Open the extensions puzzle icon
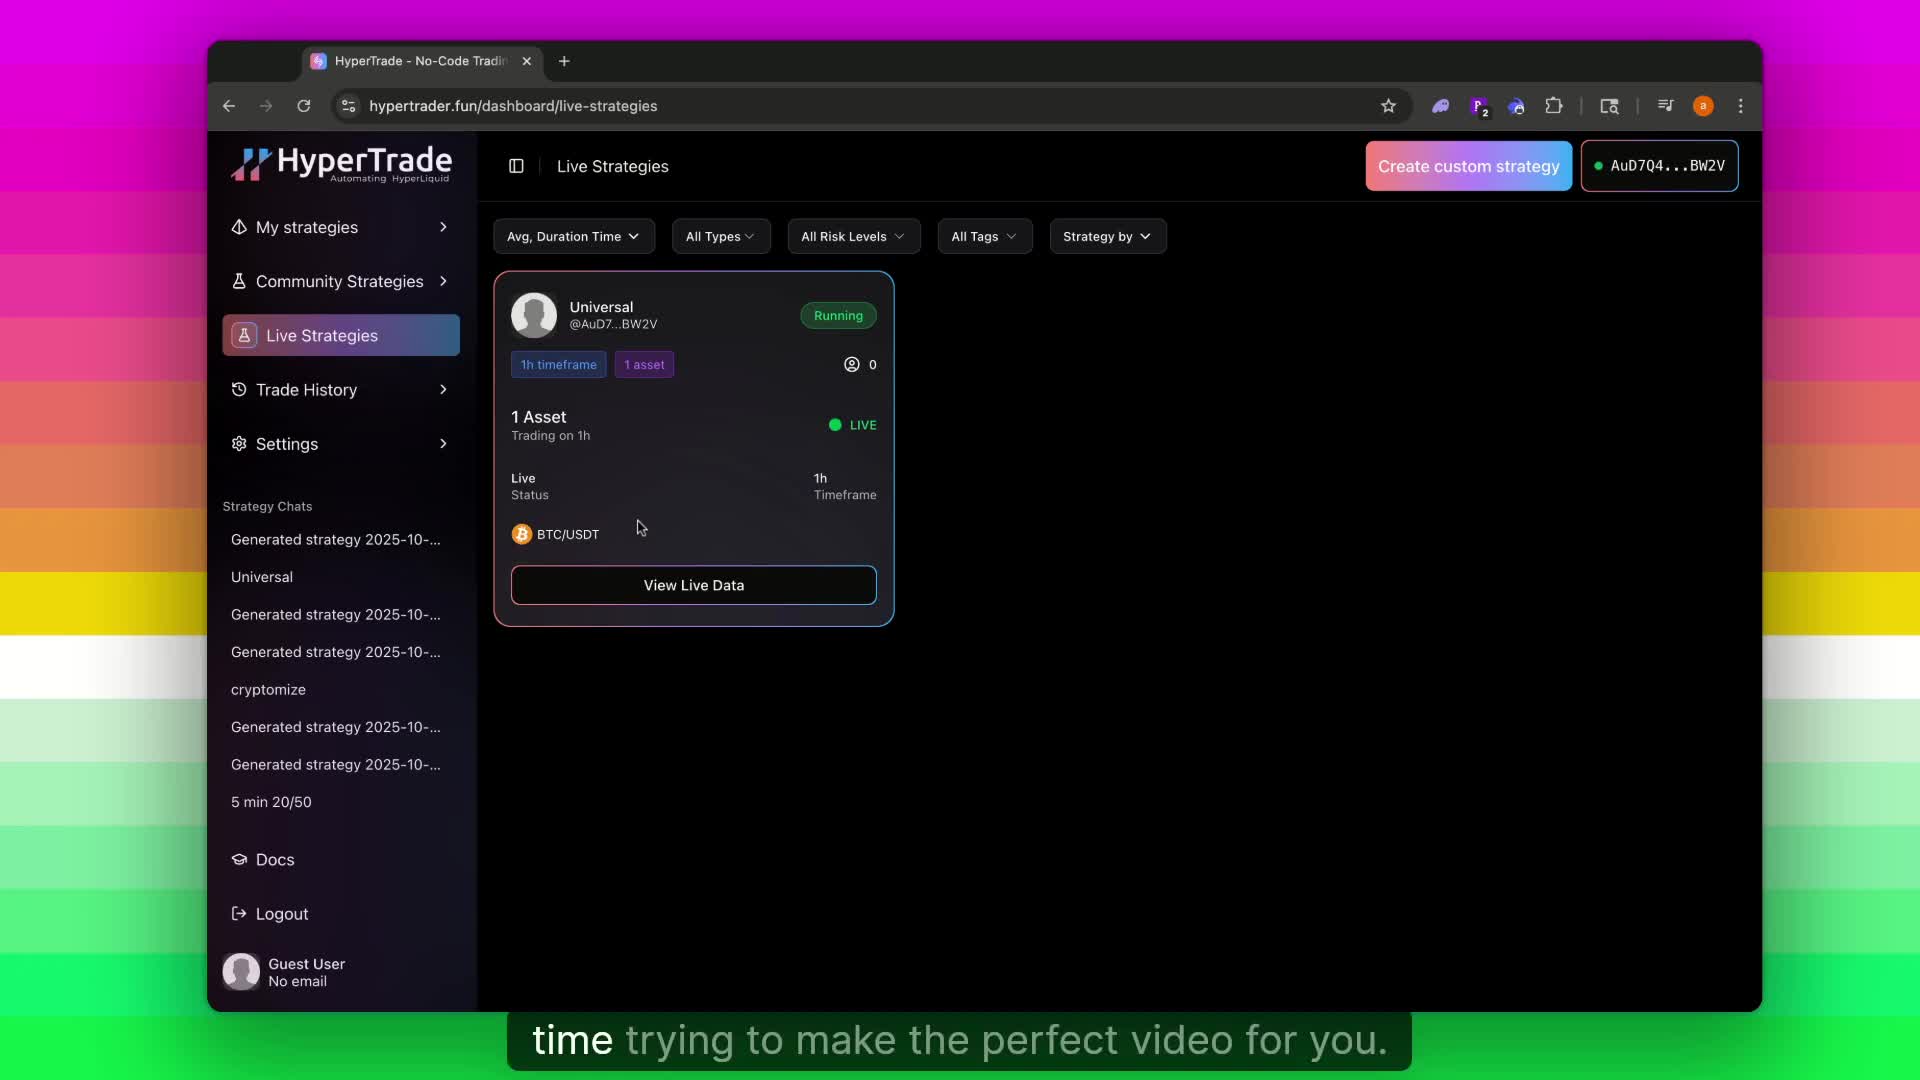 tap(1553, 106)
